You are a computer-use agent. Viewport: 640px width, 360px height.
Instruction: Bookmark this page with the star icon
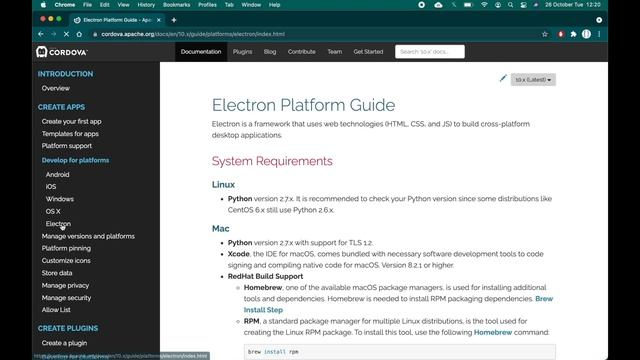pos(545,34)
